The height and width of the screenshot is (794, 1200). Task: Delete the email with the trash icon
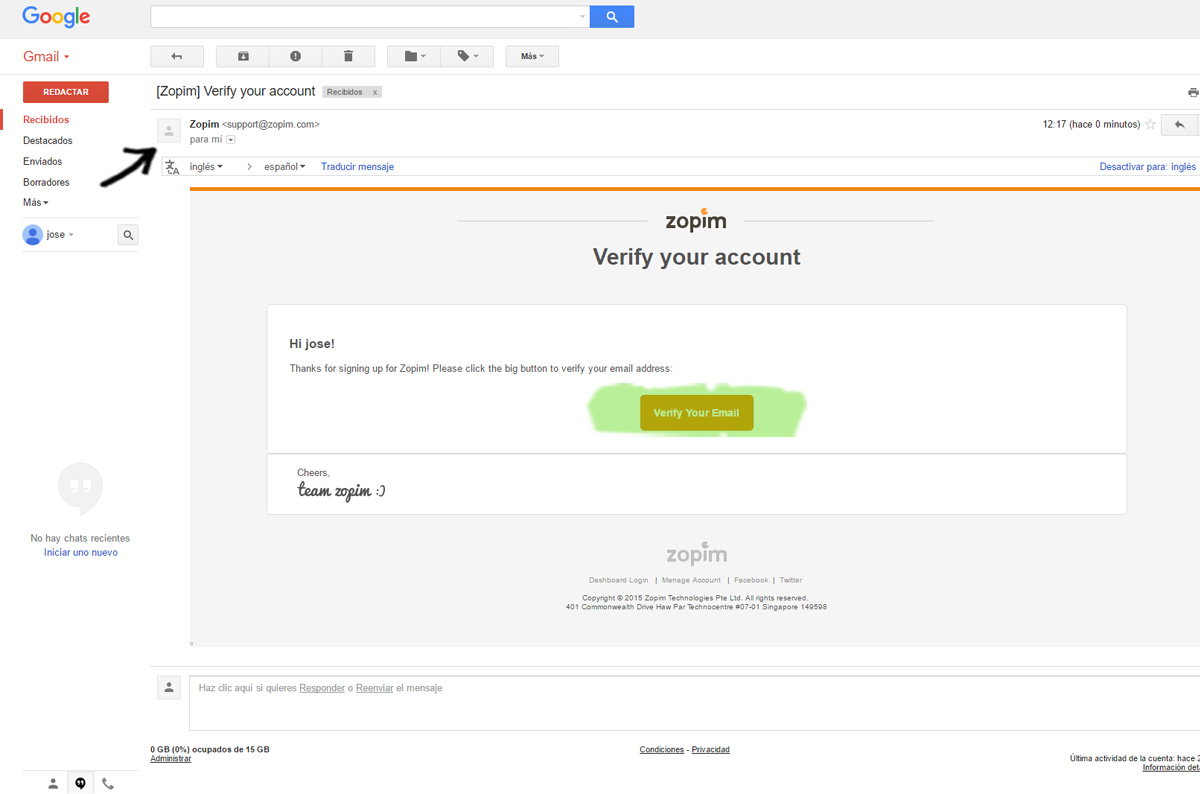tap(348, 57)
